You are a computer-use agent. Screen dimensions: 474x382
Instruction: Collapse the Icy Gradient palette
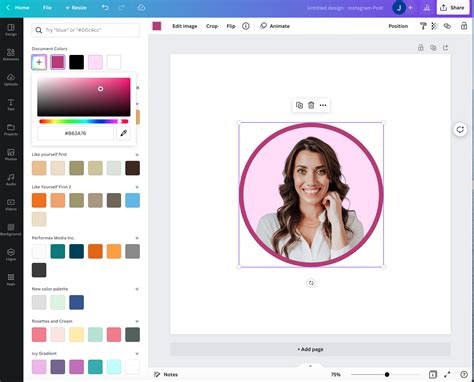137,354
